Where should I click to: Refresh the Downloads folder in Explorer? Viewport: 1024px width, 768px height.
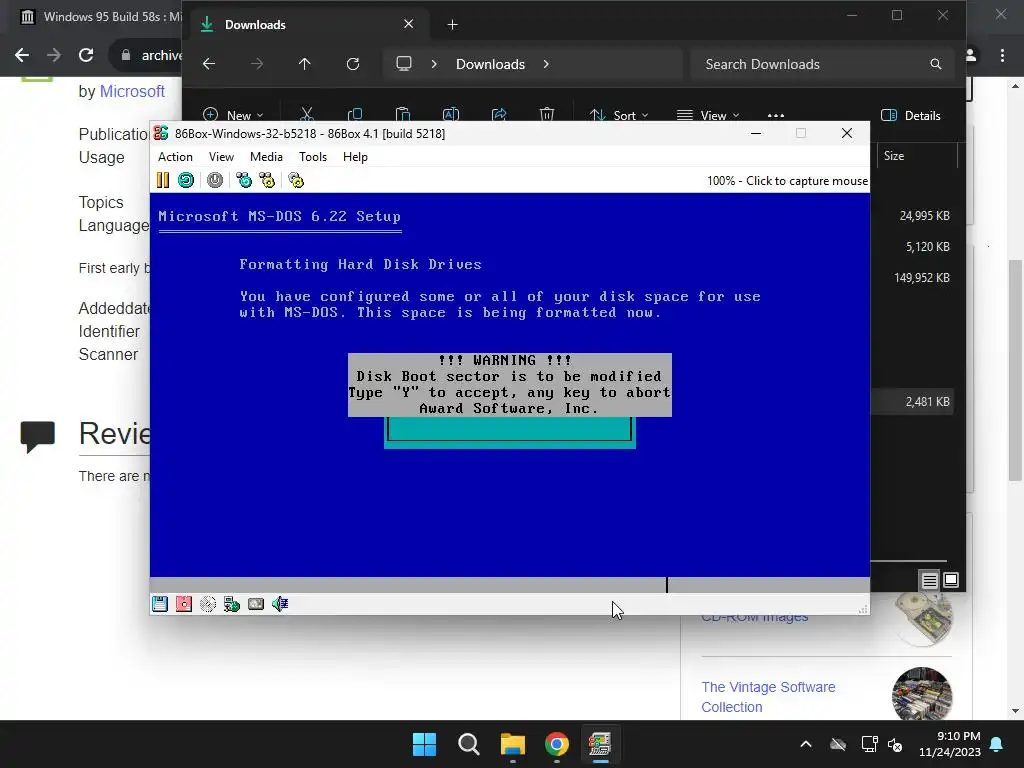point(353,64)
